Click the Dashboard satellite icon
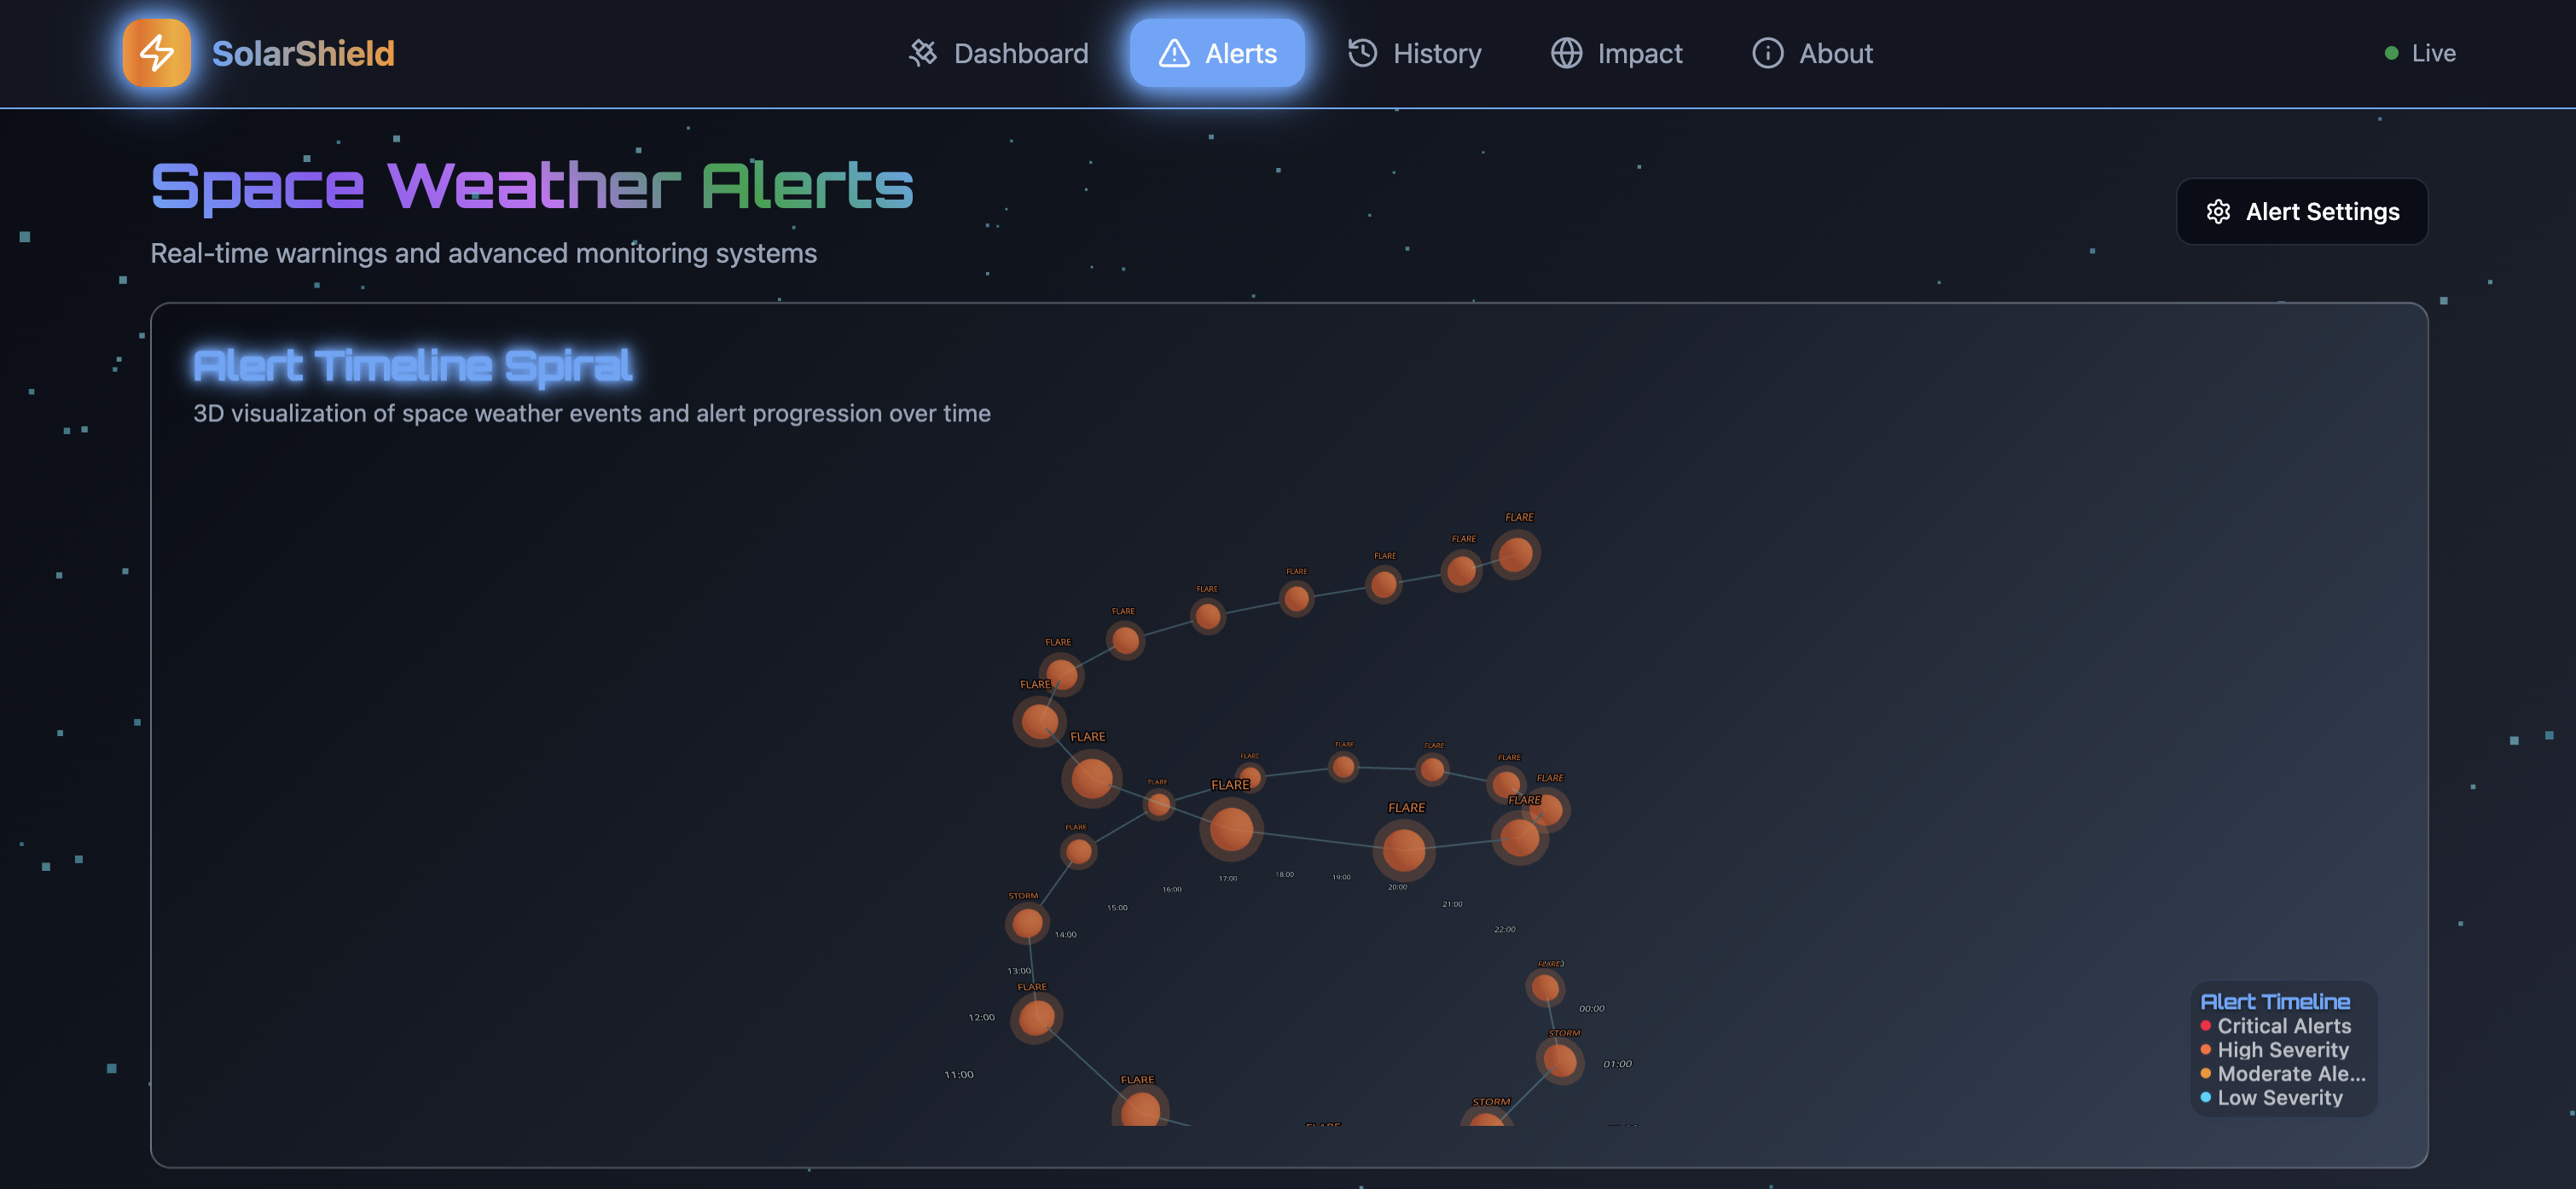Viewport: 2576px width, 1189px height. [922, 53]
